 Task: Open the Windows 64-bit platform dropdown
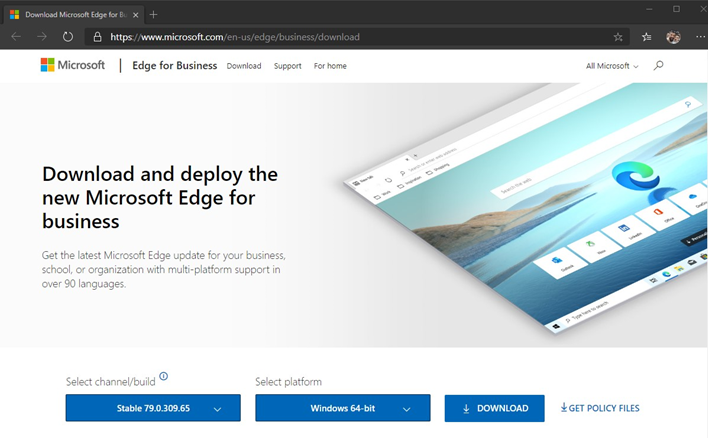click(343, 408)
